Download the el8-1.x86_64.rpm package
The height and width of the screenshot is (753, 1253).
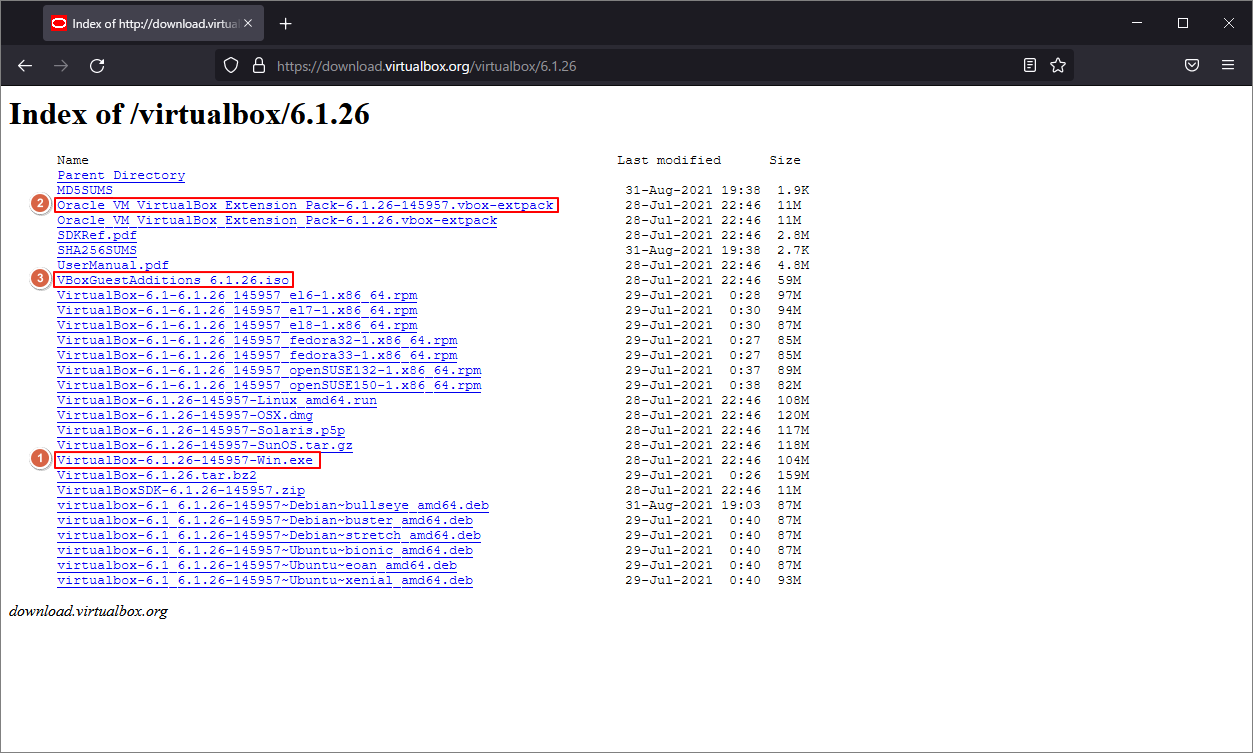pyautogui.click(x=237, y=325)
